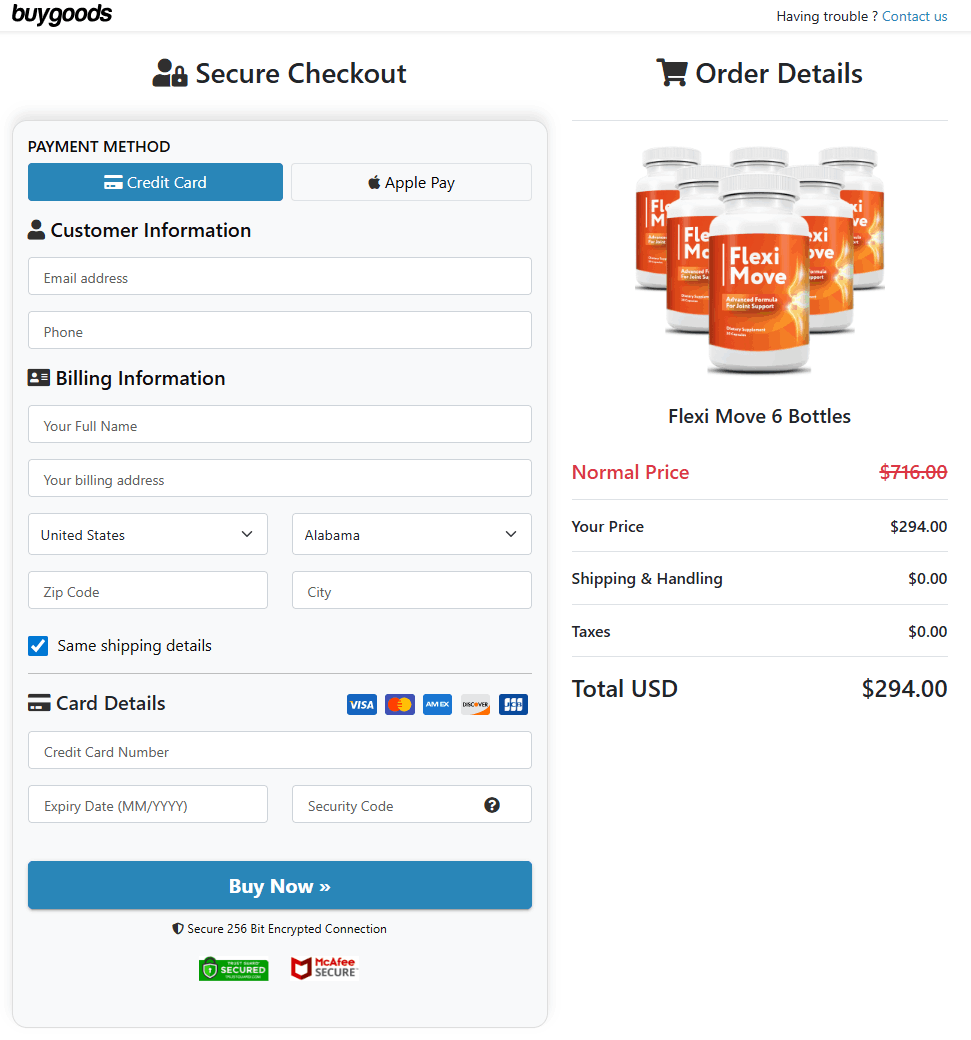The width and height of the screenshot is (971, 1040).
Task: Select the Credit Card payment tab
Action: tap(155, 183)
